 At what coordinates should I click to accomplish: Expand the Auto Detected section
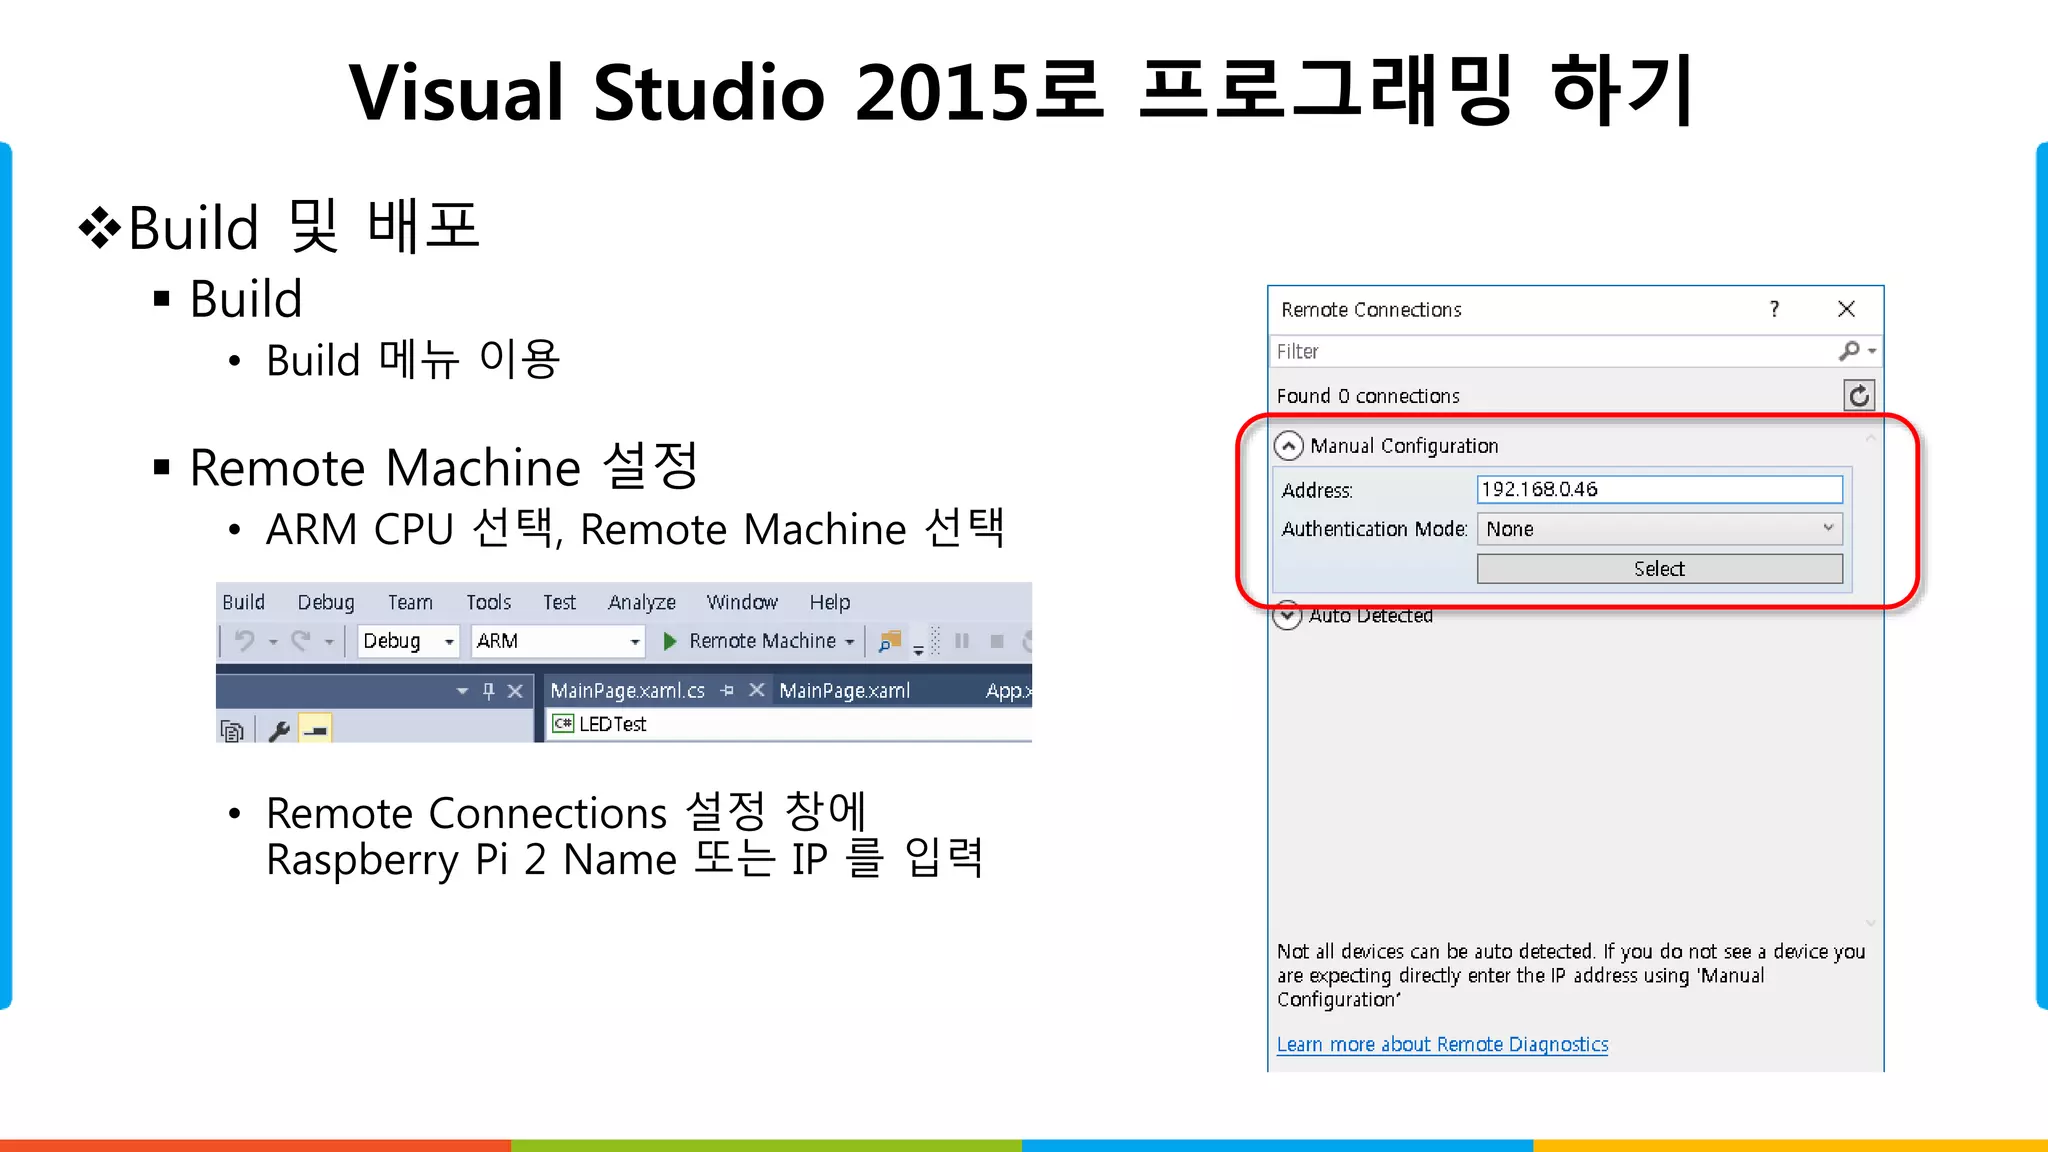(x=1288, y=615)
